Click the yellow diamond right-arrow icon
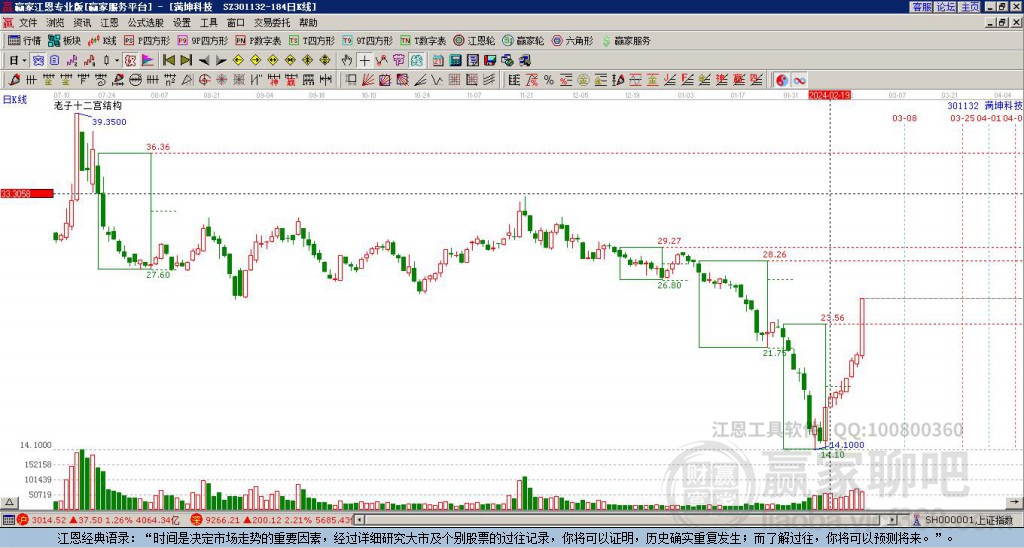Screen dimensions: 1024x548 tap(256, 61)
